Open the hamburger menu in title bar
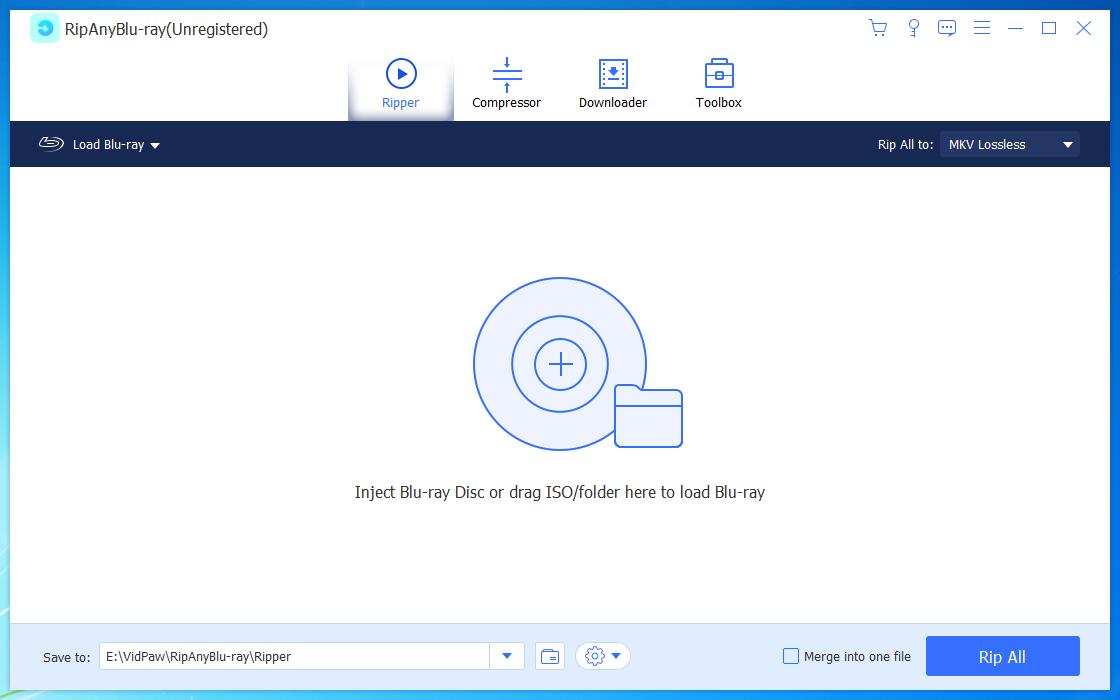Viewport: 1120px width, 700px height. (982, 28)
